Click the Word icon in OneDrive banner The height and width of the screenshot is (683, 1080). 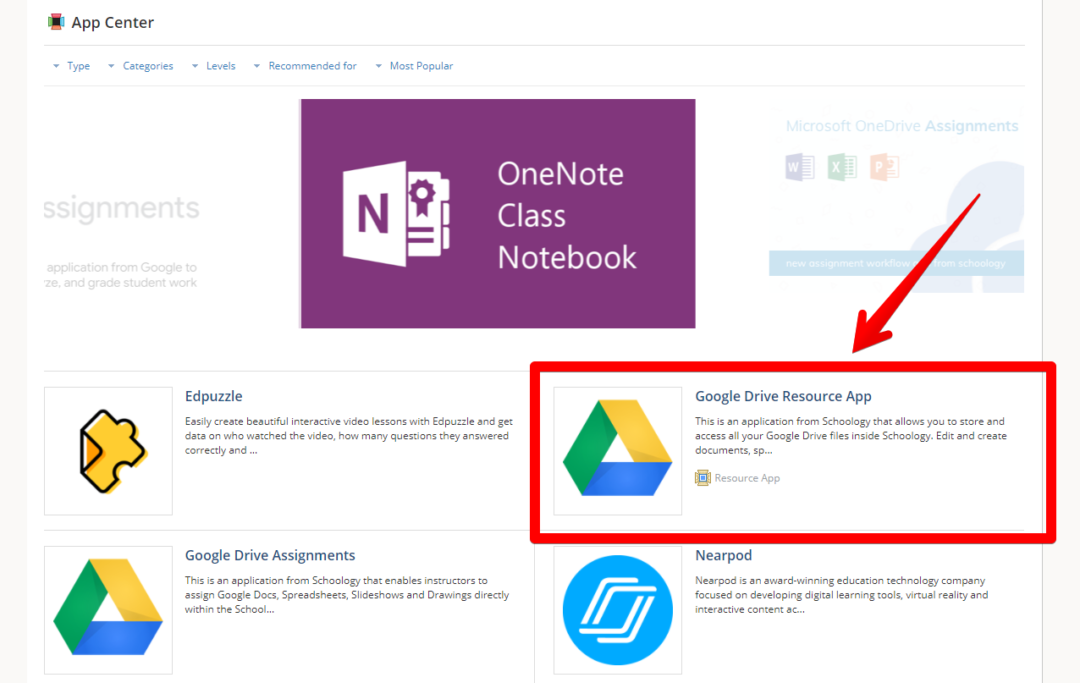800,168
